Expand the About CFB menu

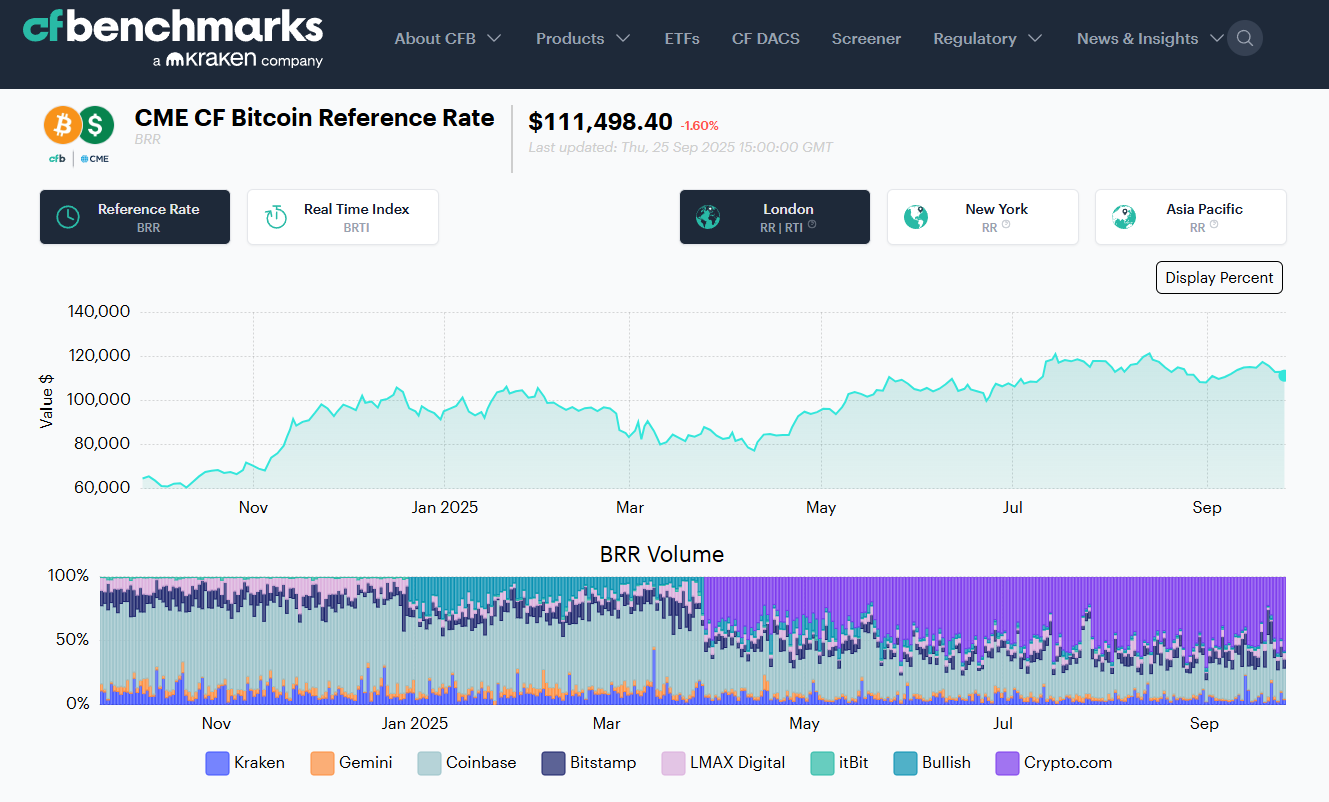point(448,39)
